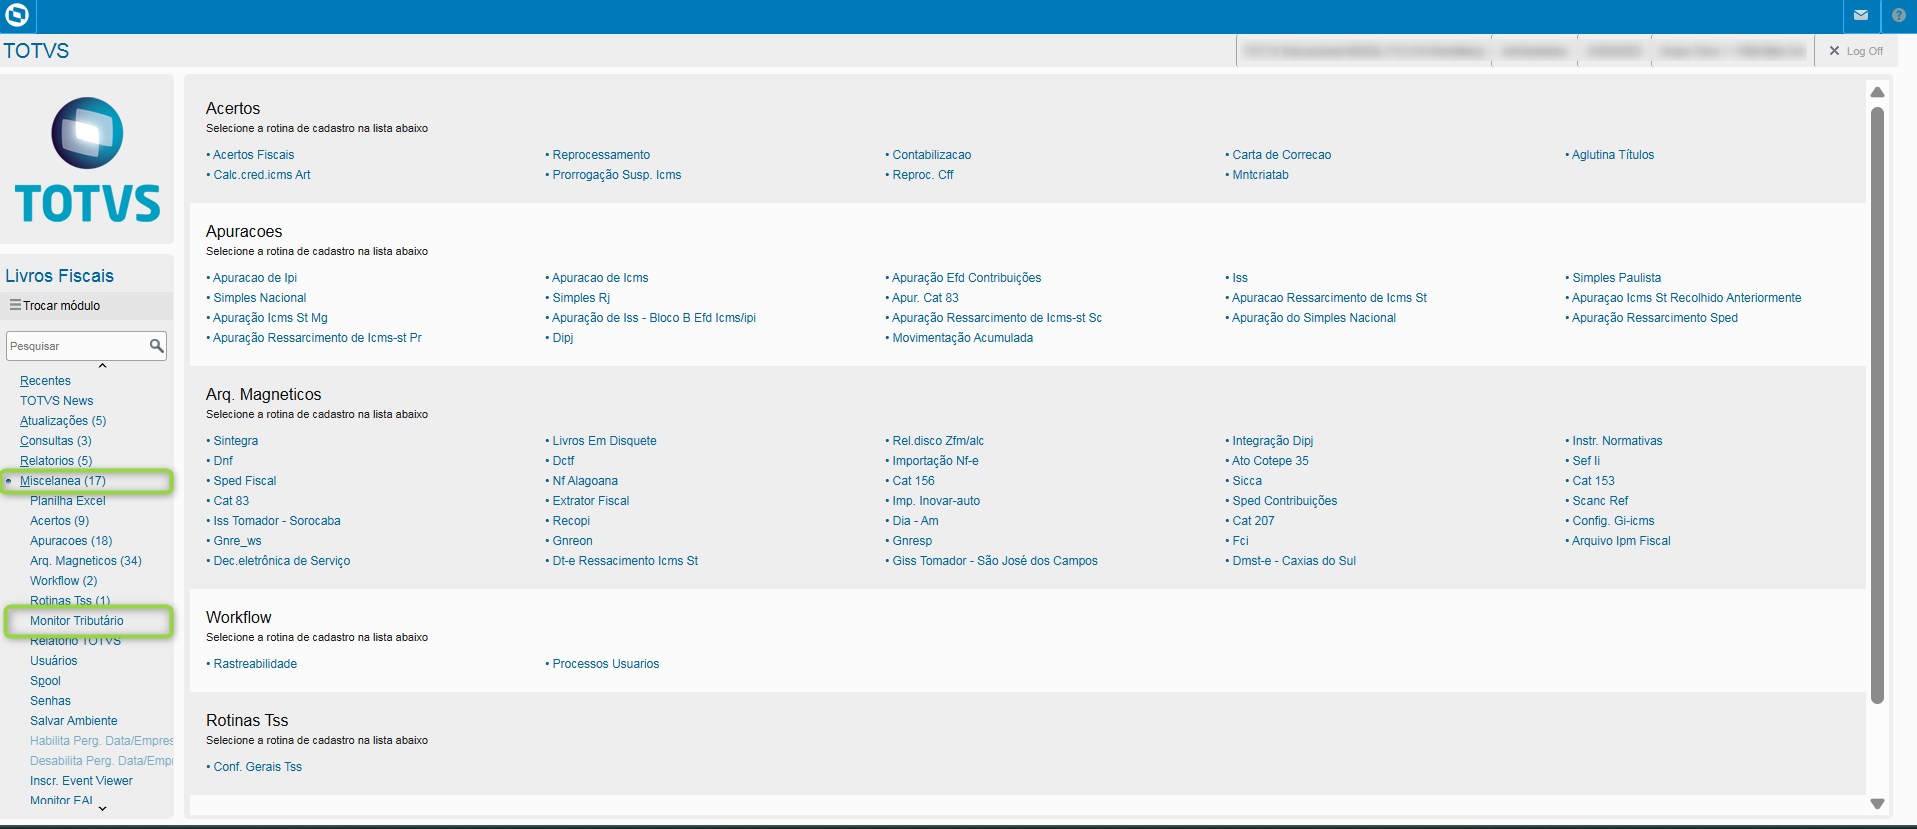Open Simples Nacional routine
The width and height of the screenshot is (1917, 829).
pos(260,298)
